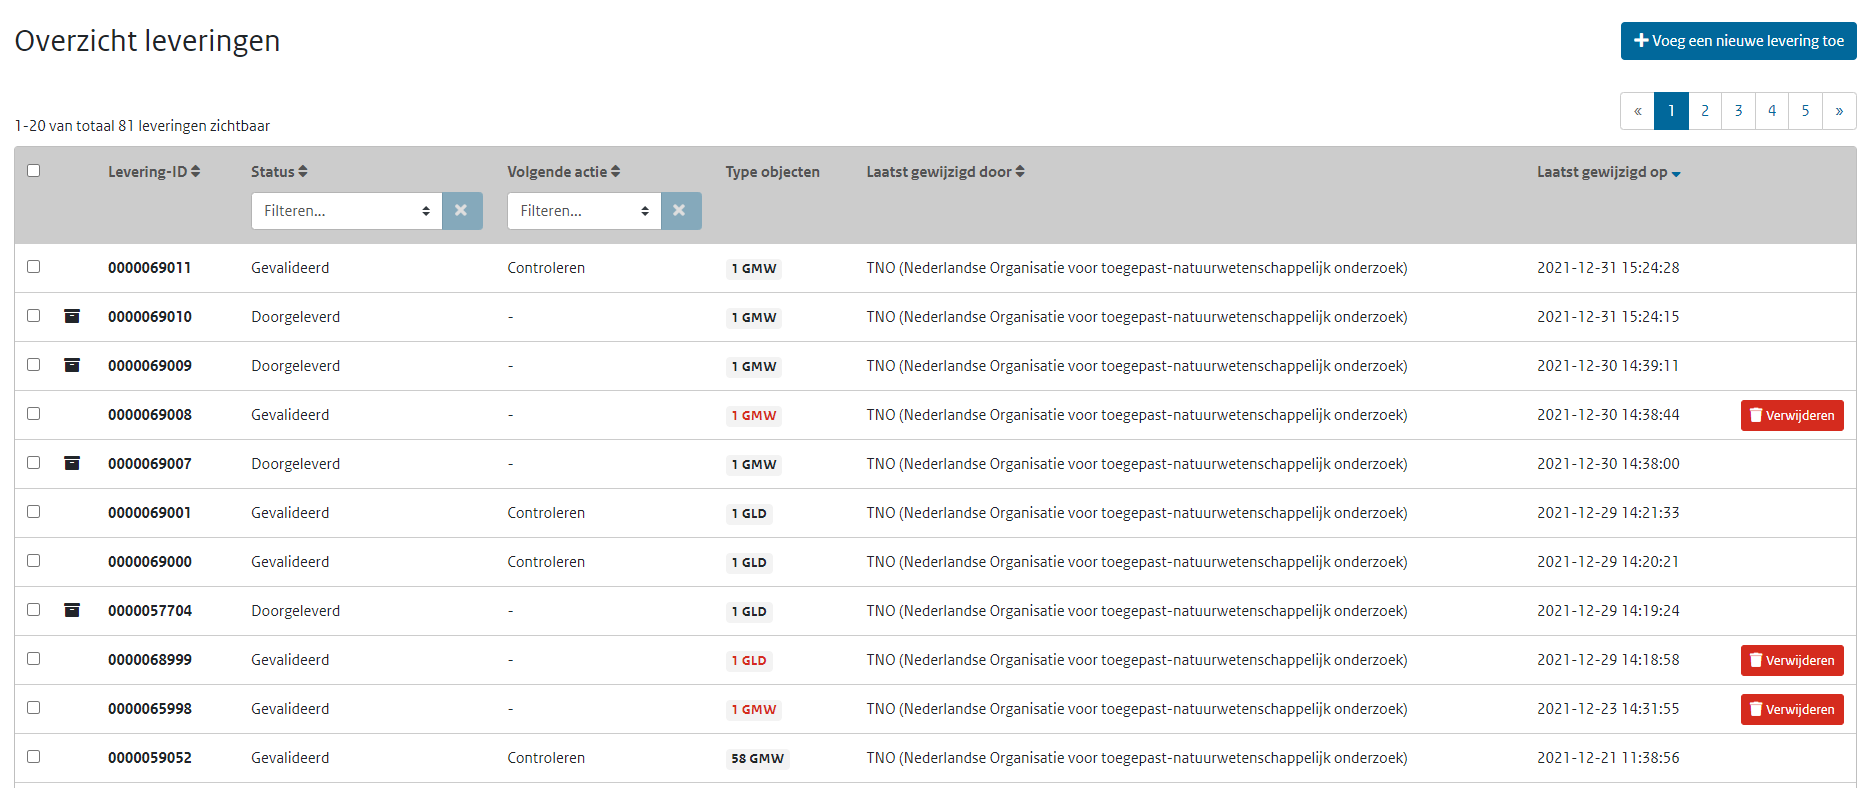Delete delivery 0000069008 with Verwijderen
Viewport: 1871px width, 788px height.
pos(1791,415)
